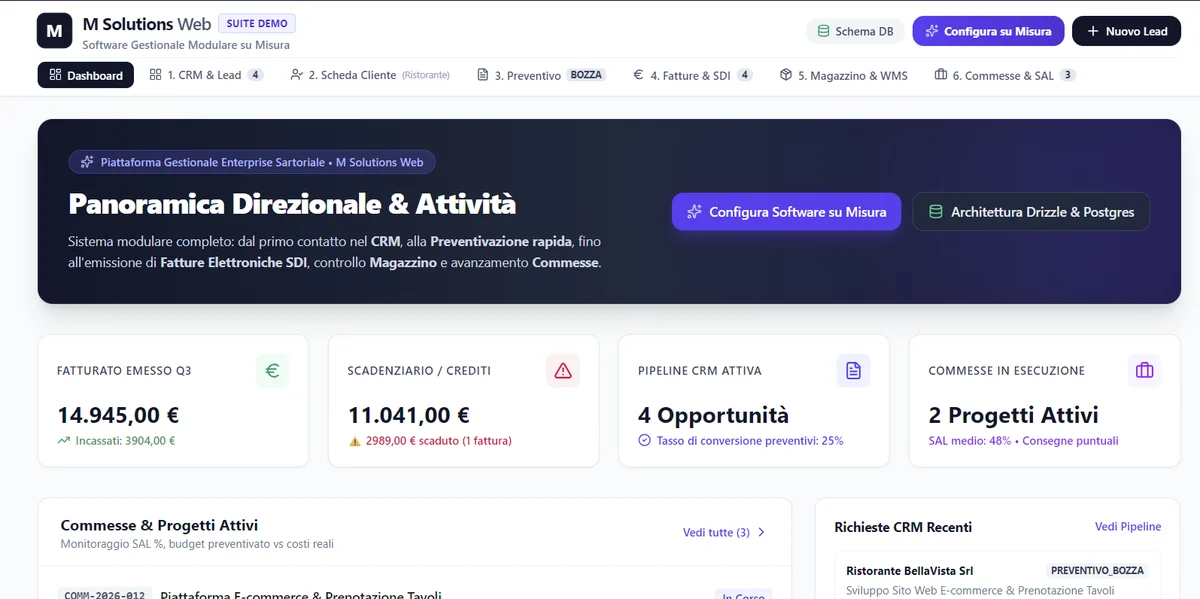Click the database icon in Schema DB
Viewport: 1200px width, 599px height.
point(824,31)
